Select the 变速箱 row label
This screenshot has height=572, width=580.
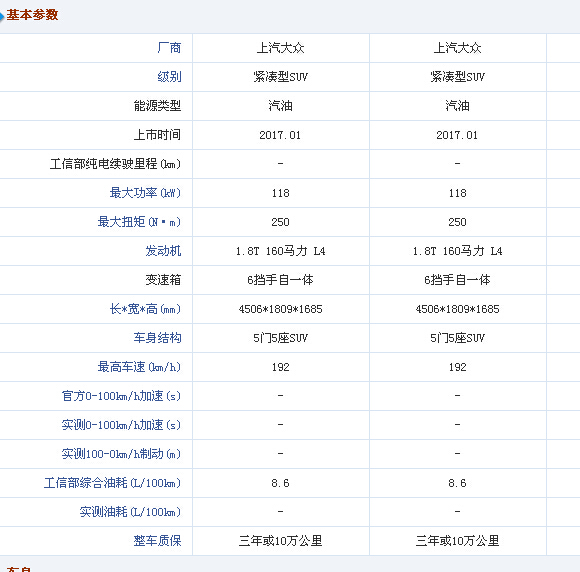(163, 280)
